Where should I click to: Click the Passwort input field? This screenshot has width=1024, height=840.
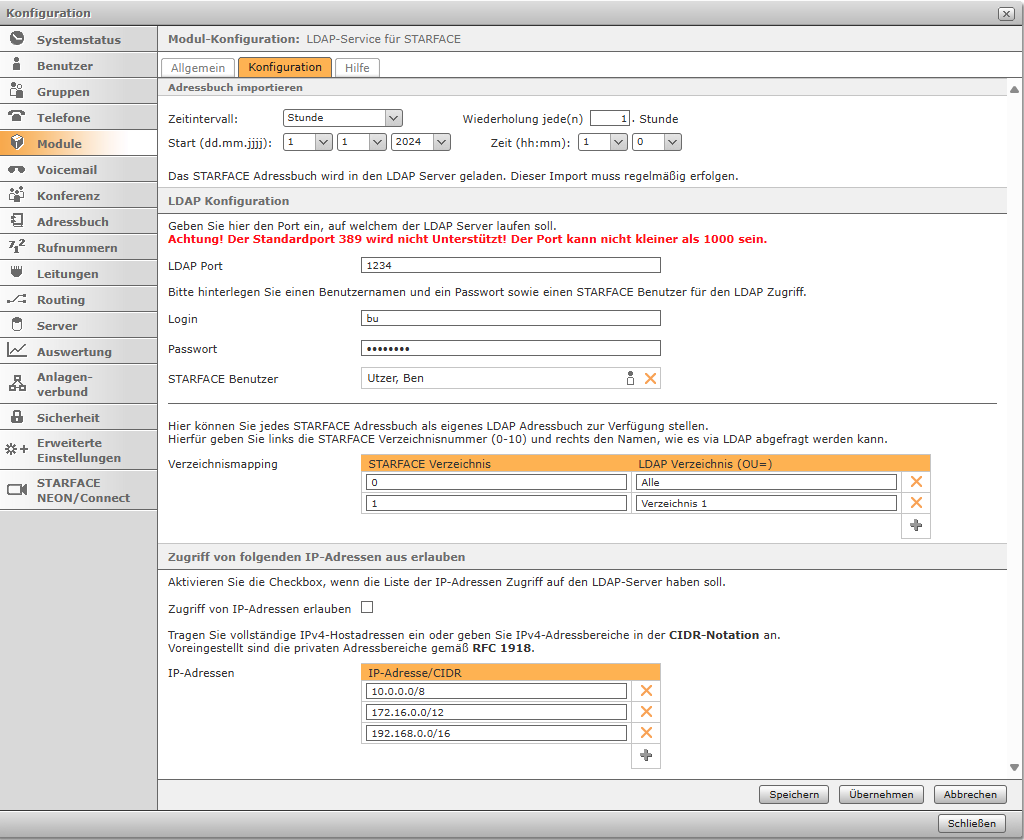tap(511, 348)
